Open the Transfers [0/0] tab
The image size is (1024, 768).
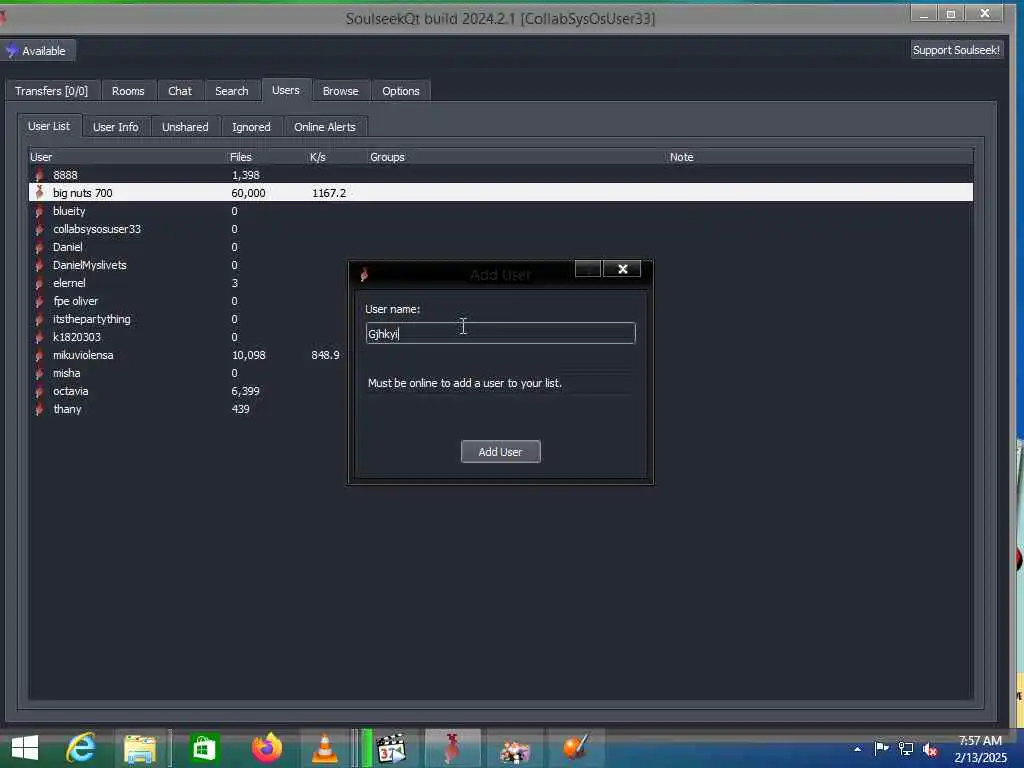tap(51, 91)
